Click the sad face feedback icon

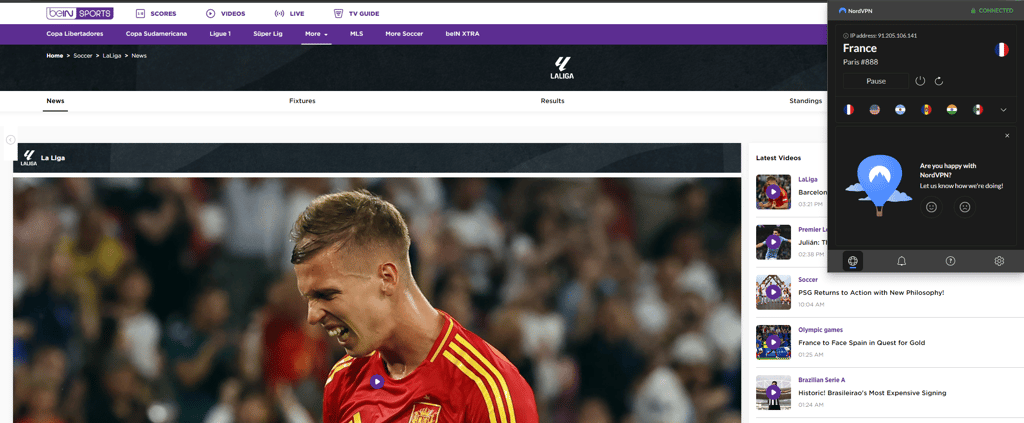pos(965,207)
